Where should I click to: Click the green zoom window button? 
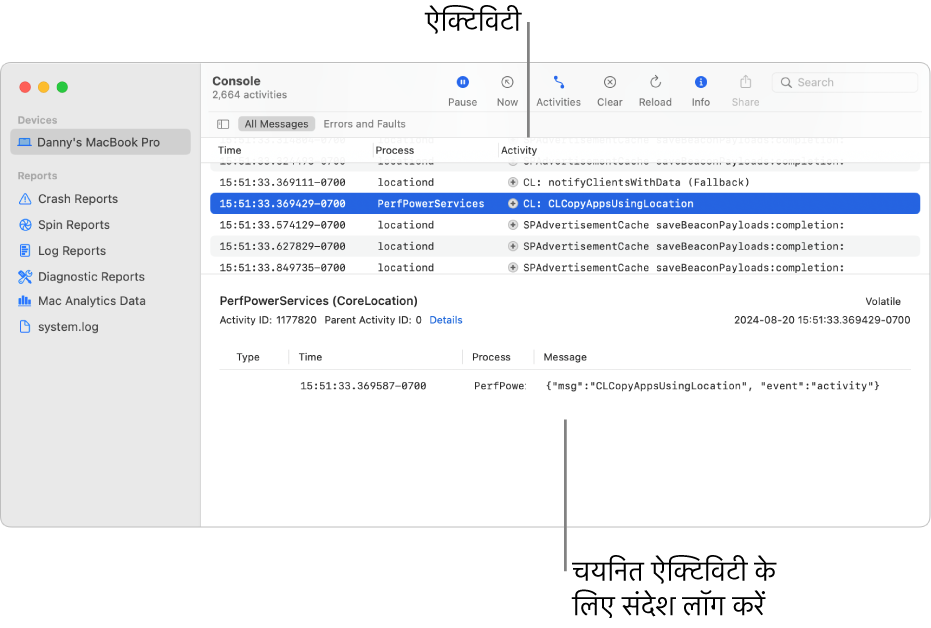(62, 87)
